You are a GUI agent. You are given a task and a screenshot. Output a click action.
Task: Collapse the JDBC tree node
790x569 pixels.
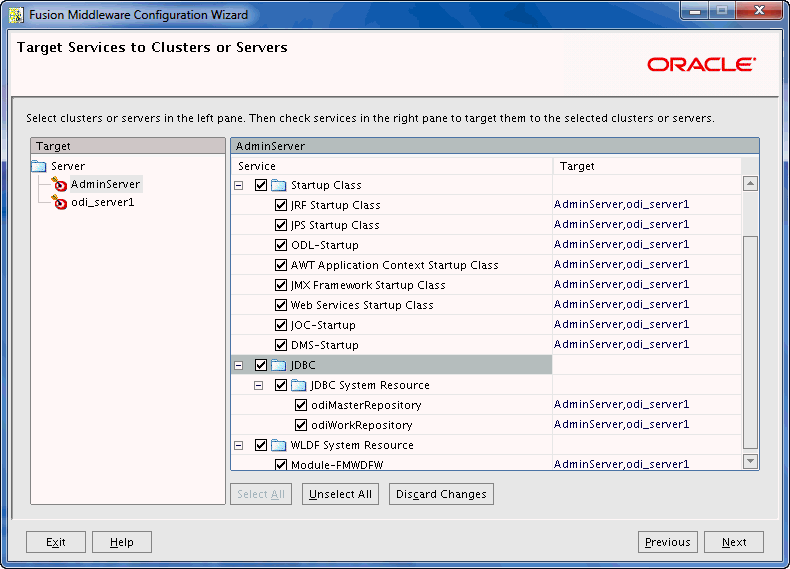(x=239, y=365)
